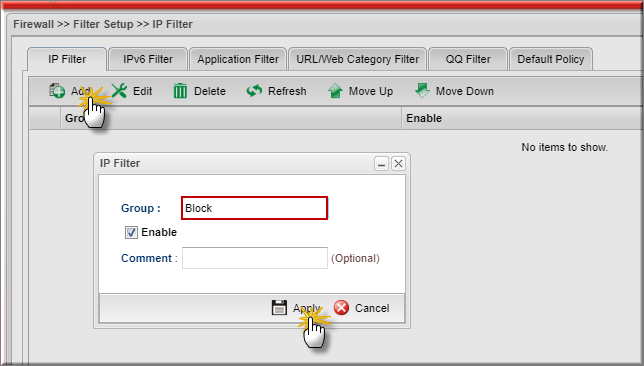Click the red X Cancel icon

(341, 308)
